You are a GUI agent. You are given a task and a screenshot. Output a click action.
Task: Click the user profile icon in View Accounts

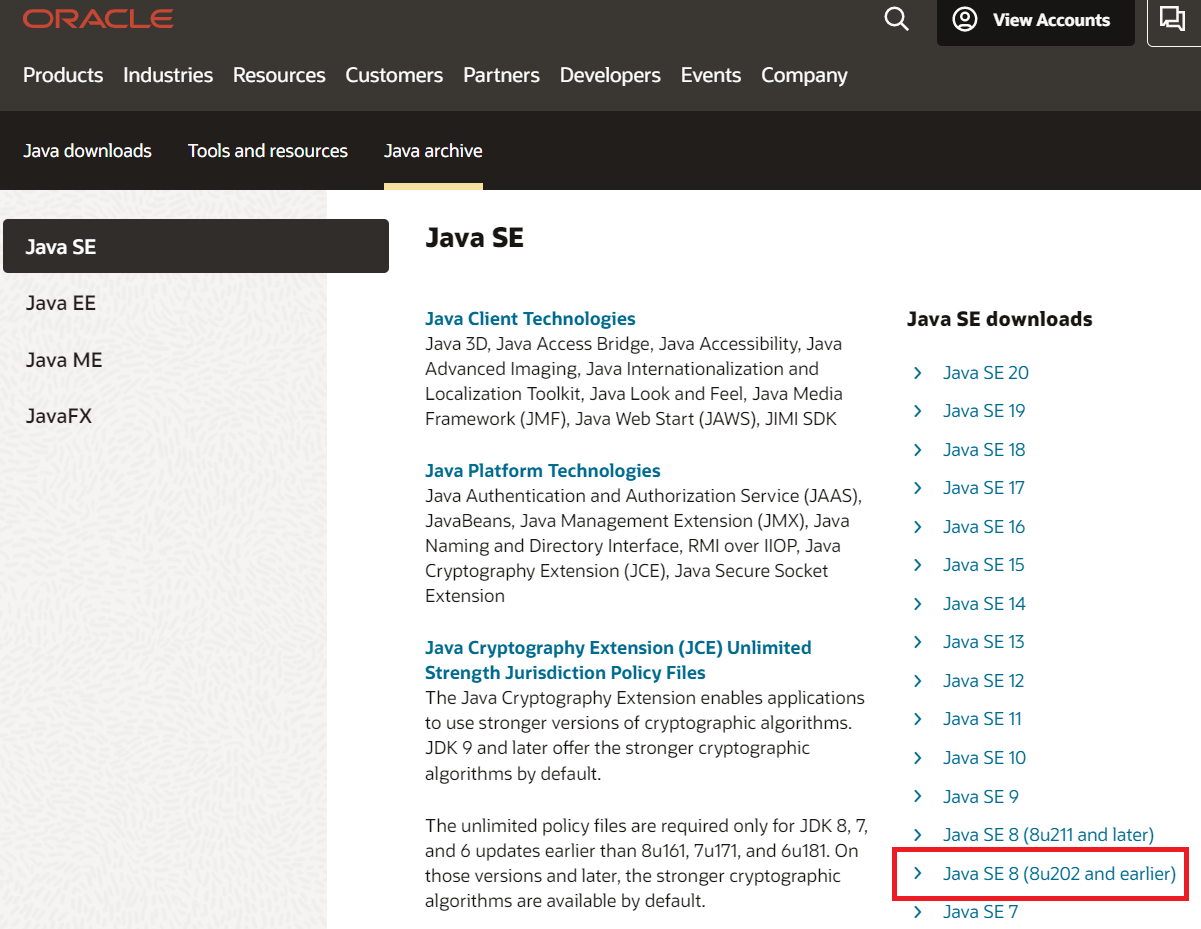(x=965, y=20)
